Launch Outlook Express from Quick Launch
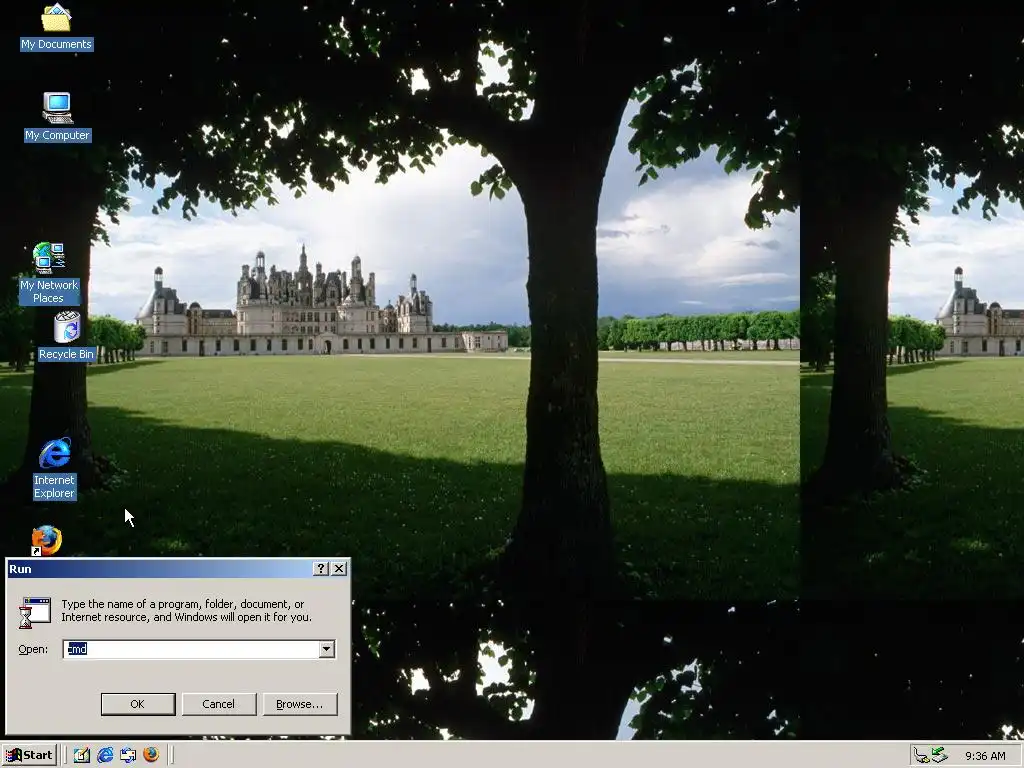The height and width of the screenshot is (768, 1024). tap(128, 756)
